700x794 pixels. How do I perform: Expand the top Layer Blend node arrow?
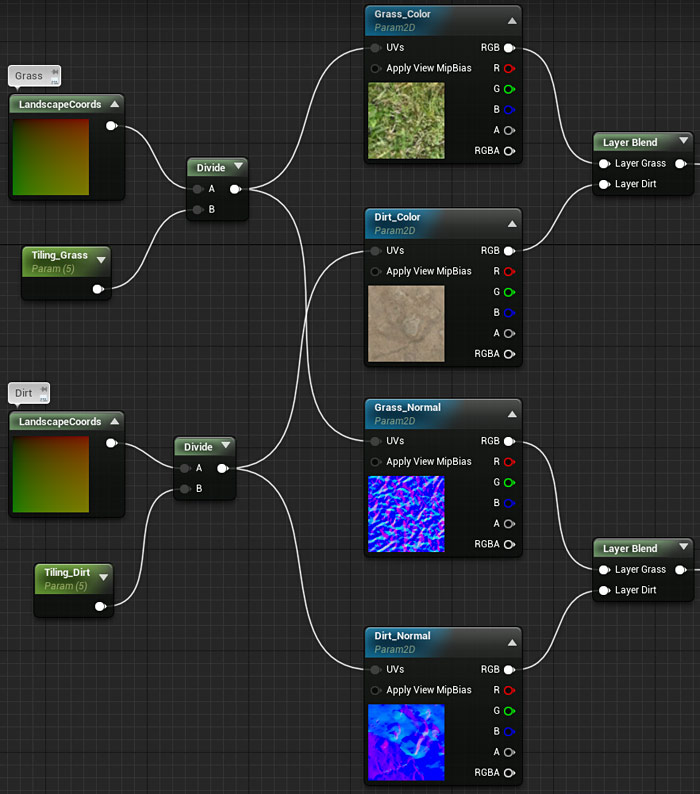683,143
